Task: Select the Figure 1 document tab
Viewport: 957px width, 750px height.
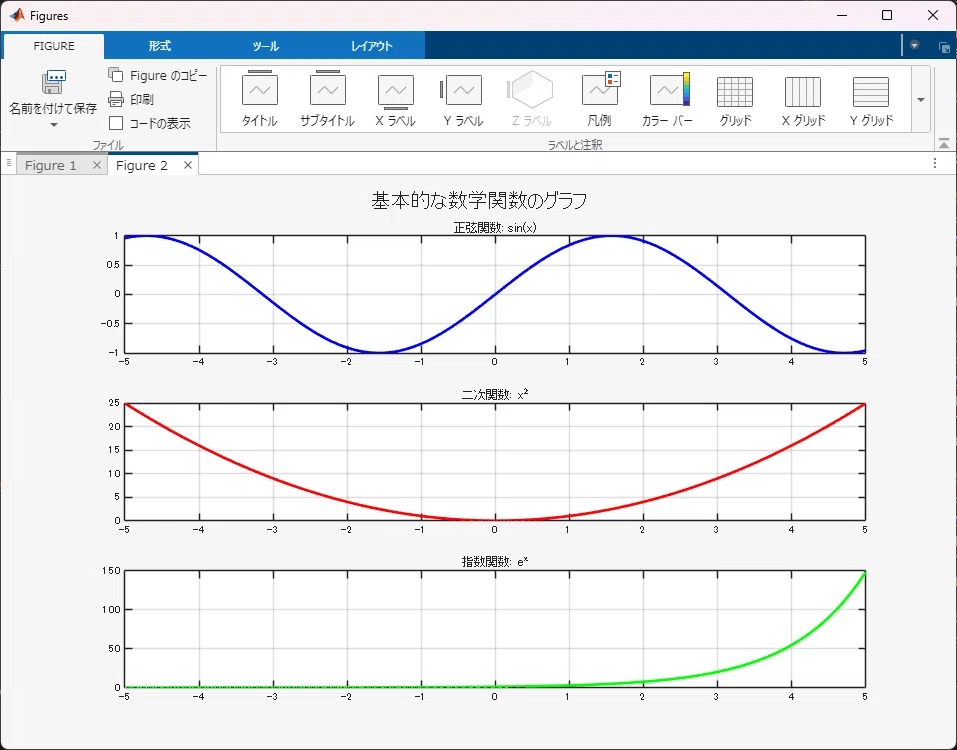Action: pos(51,165)
